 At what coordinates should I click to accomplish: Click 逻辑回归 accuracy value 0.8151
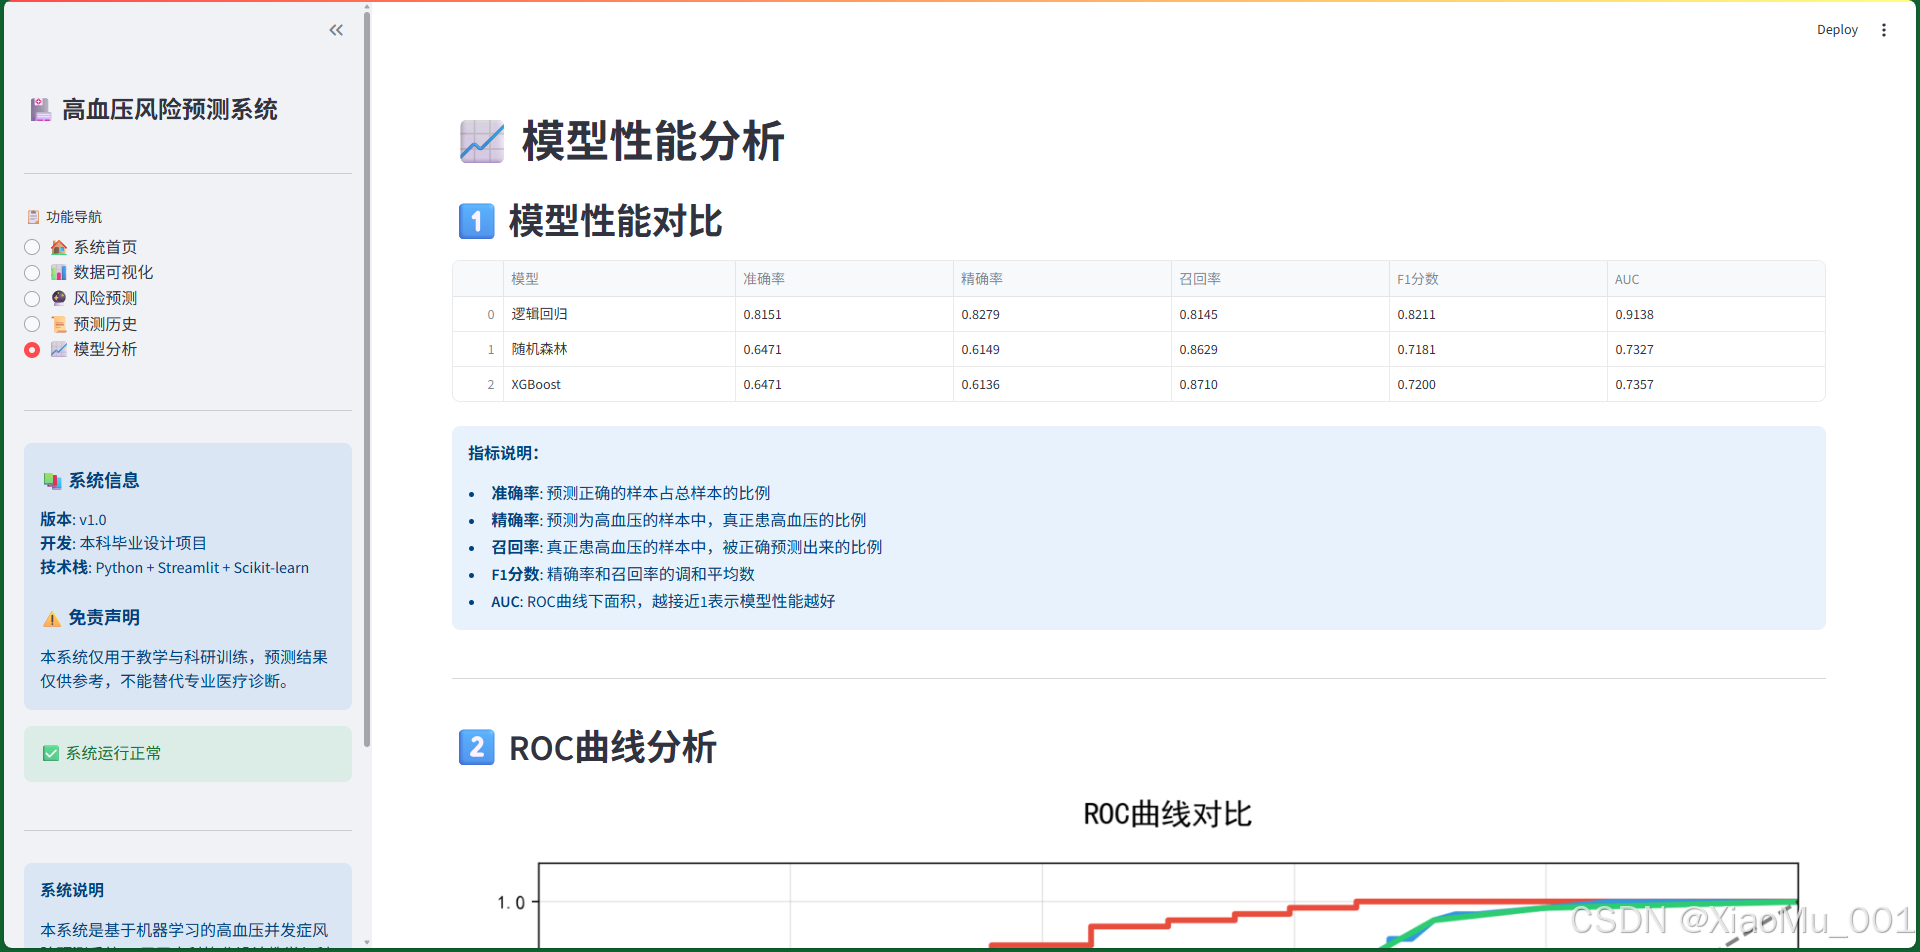click(x=844, y=314)
